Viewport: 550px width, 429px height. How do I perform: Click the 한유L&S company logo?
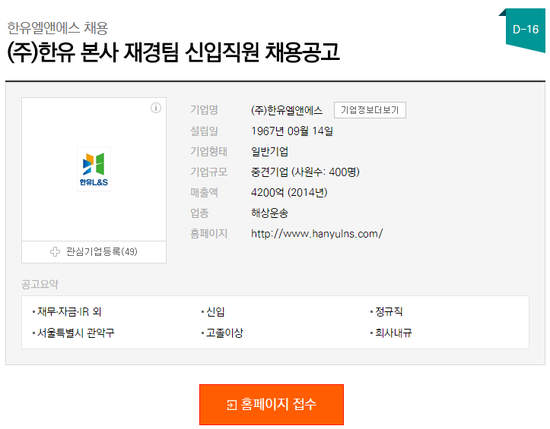tap(94, 169)
